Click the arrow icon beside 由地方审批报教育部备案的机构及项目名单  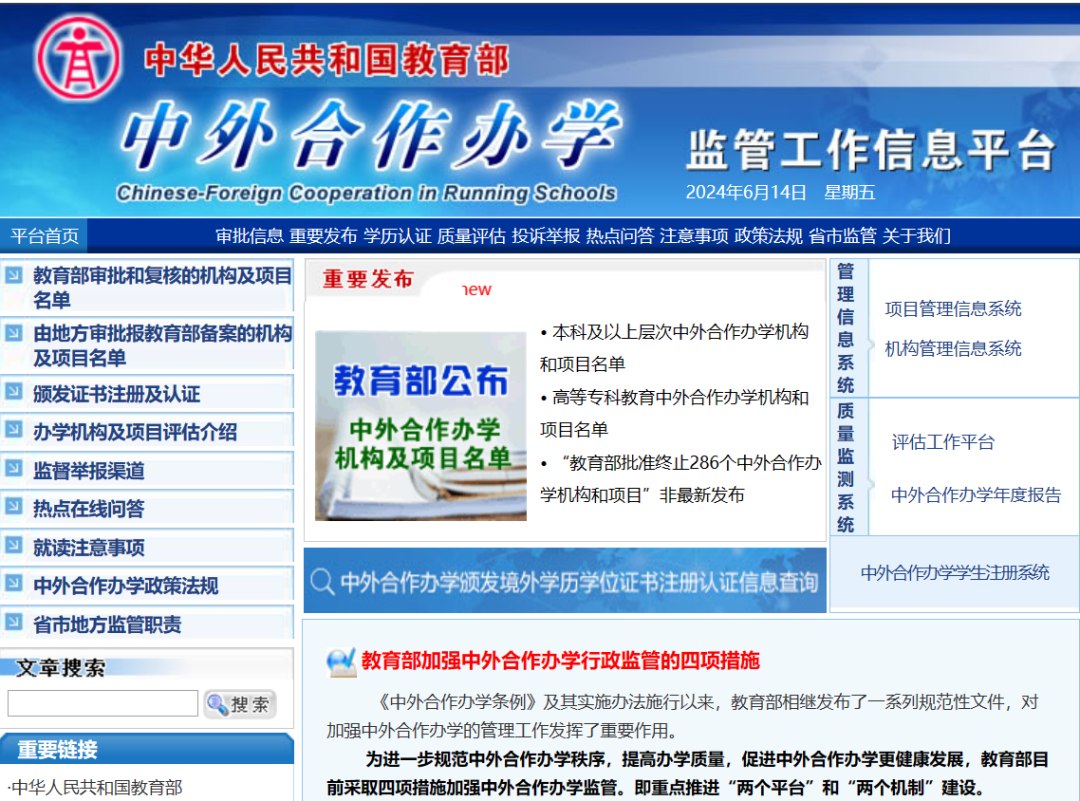tap(14, 333)
